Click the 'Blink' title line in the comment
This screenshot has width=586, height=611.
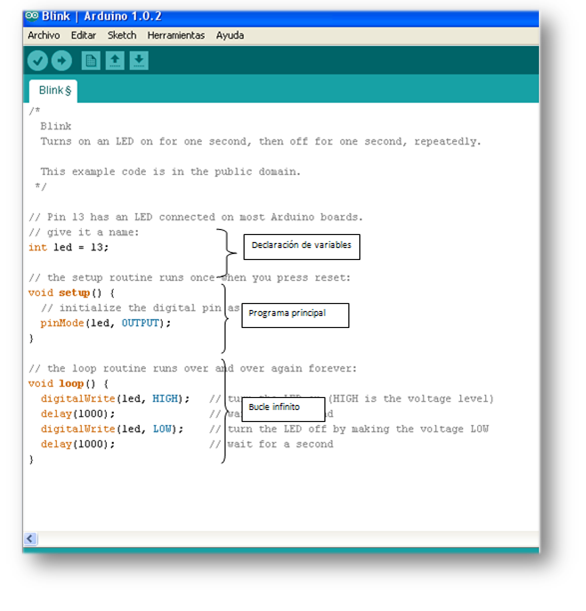(x=56, y=126)
